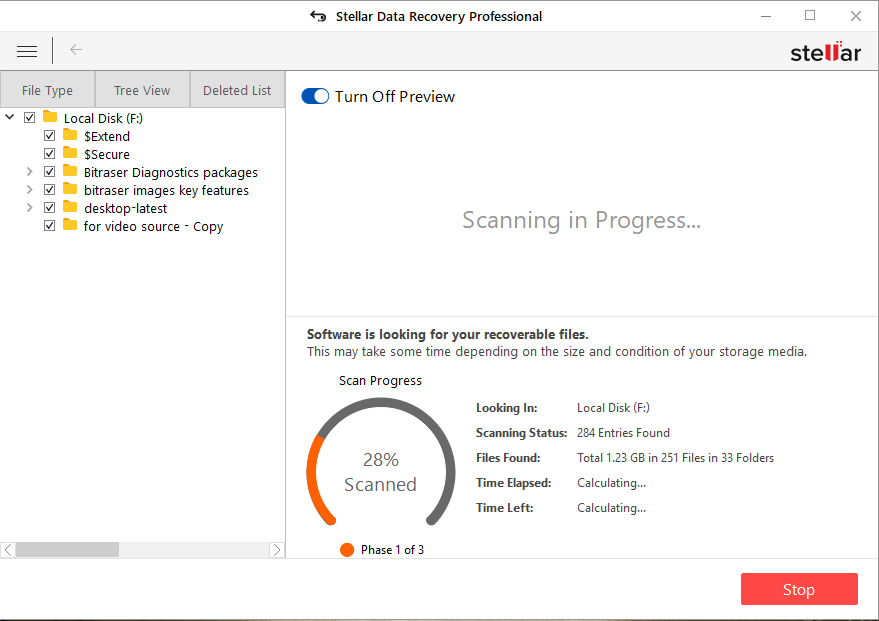Click the Local Disk (F:) folder icon
The width and height of the screenshot is (879, 621).
point(48,117)
